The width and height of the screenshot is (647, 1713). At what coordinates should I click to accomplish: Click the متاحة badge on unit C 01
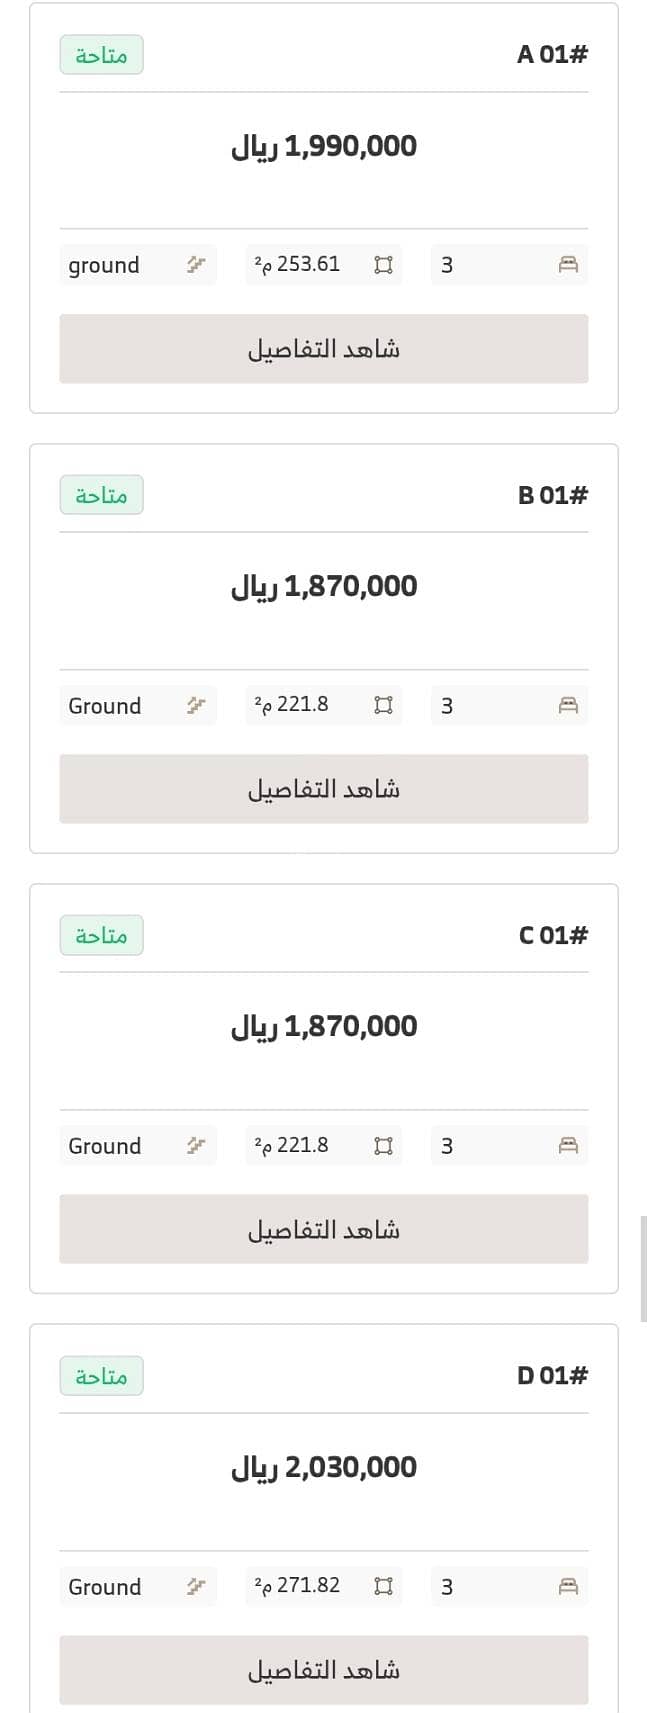tap(101, 935)
